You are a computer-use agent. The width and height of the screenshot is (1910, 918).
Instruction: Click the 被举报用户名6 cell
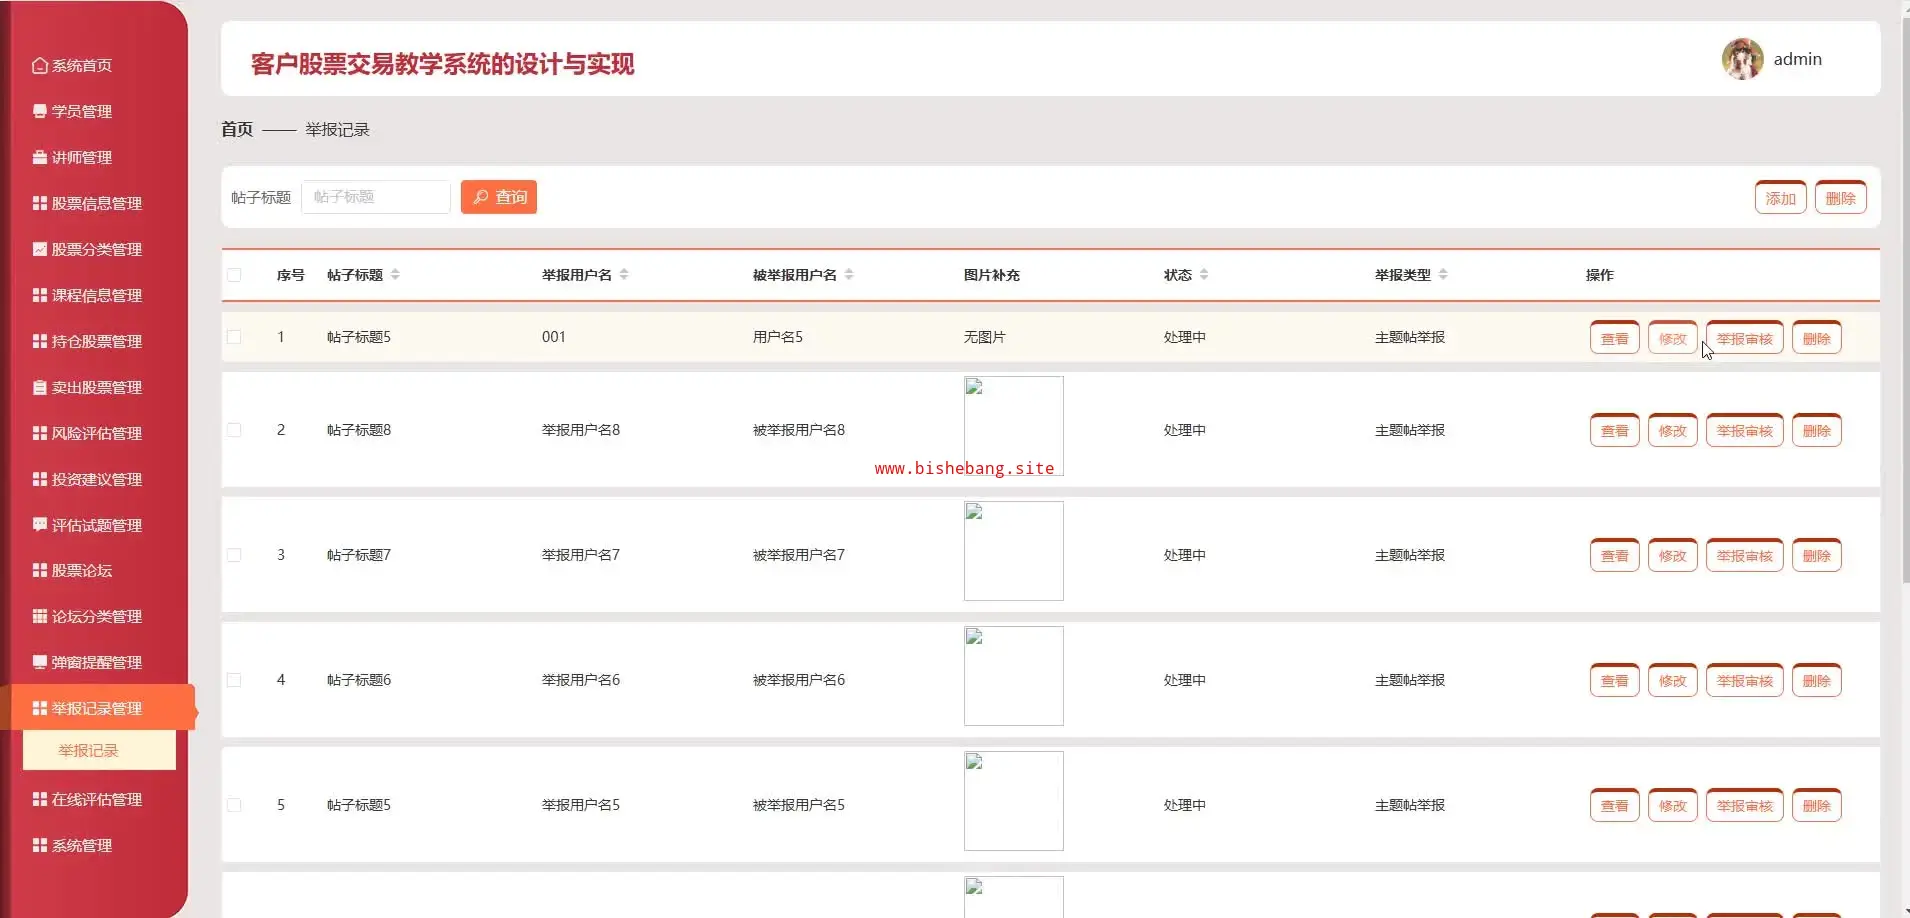click(x=798, y=680)
